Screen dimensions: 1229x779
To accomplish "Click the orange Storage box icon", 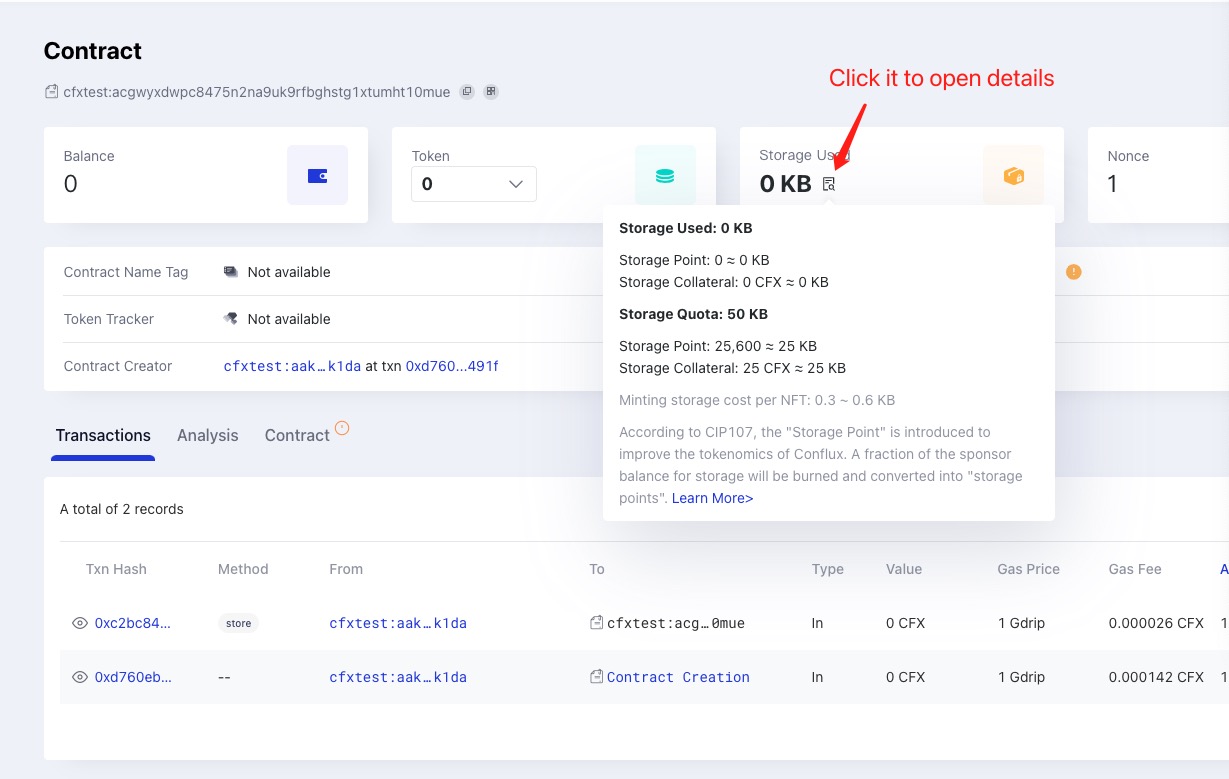I will [1013, 176].
